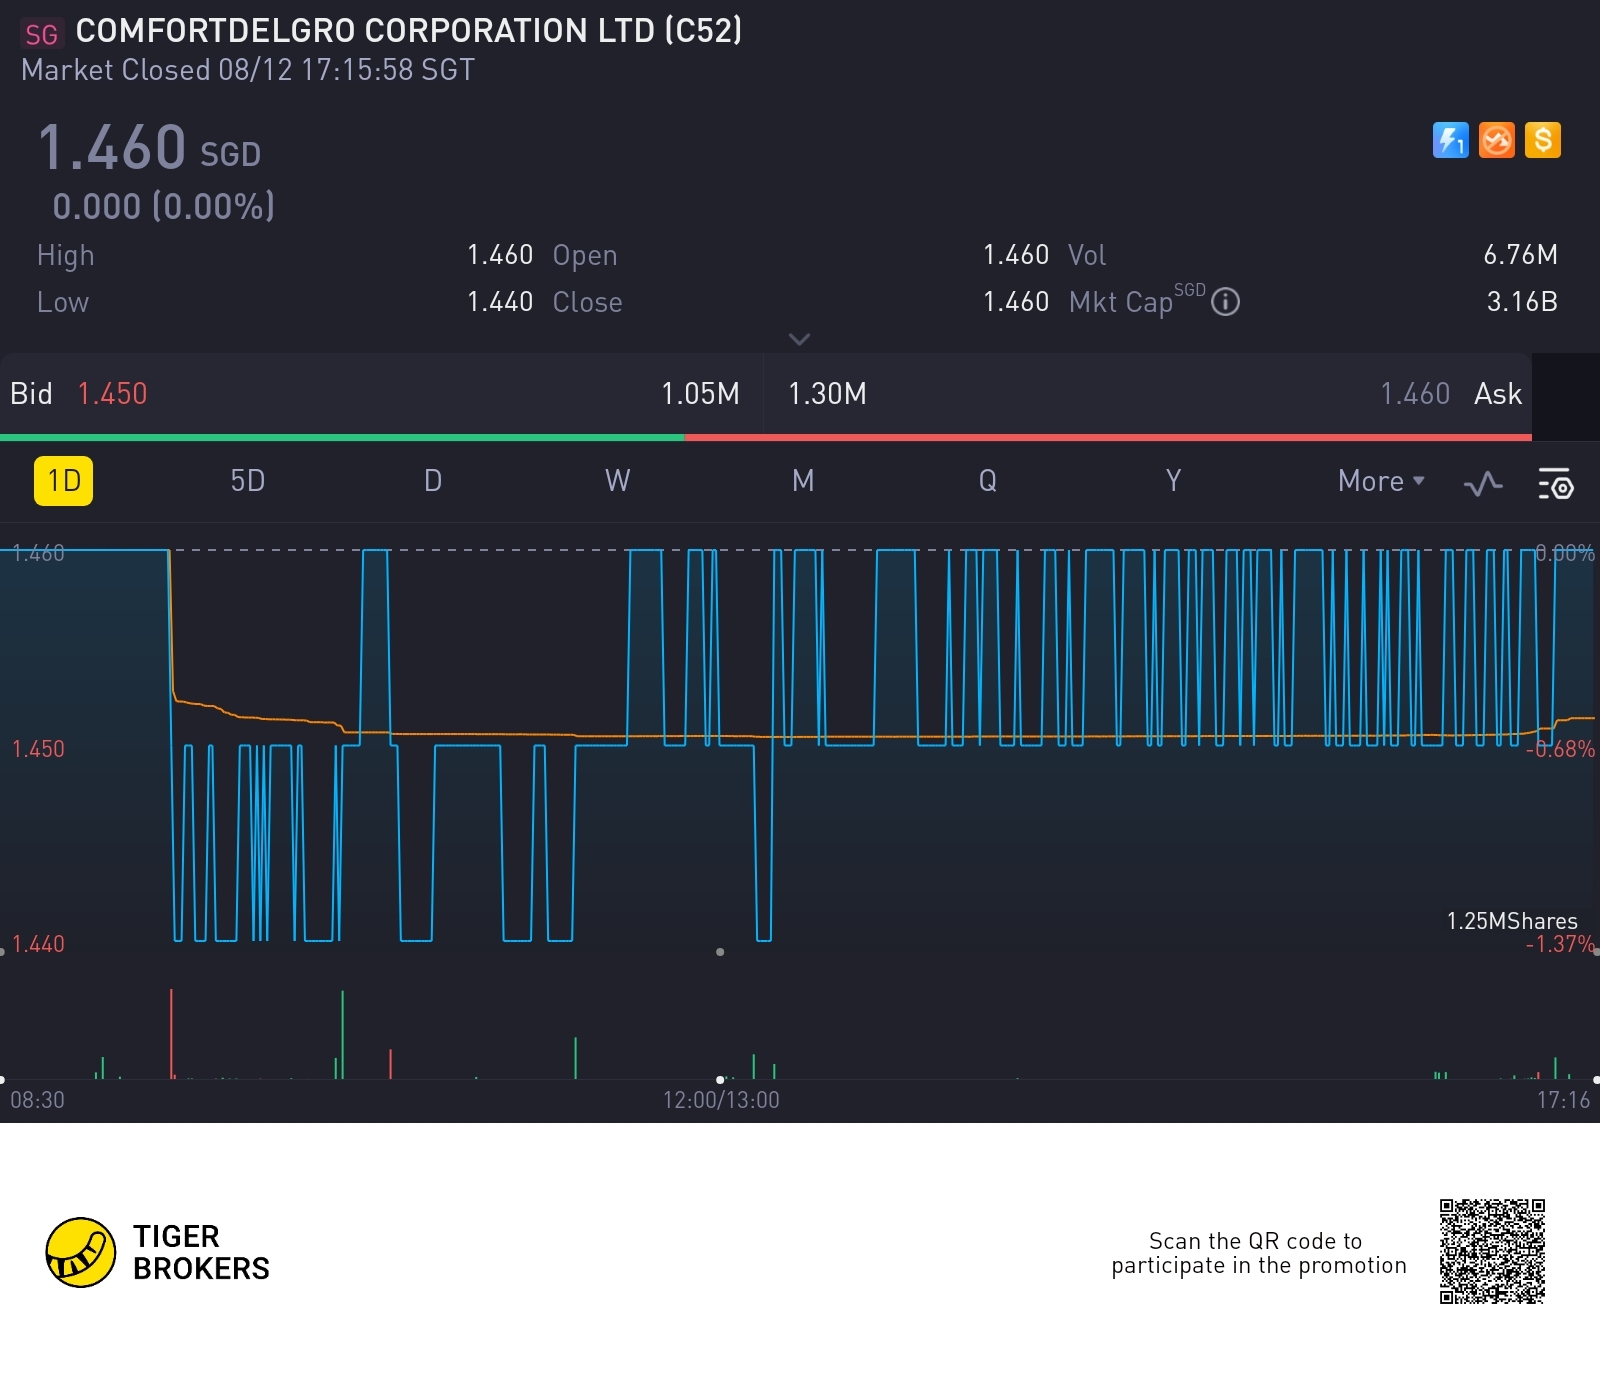Open the chart settings list icon
This screenshot has height=1382, width=1600.
[x=1555, y=483]
